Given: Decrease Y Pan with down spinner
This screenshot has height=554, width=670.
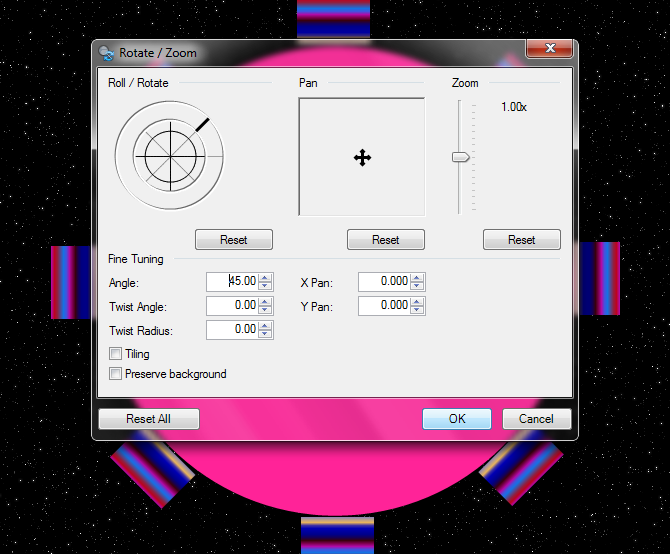Looking at the screenshot, I should click(x=417, y=310).
